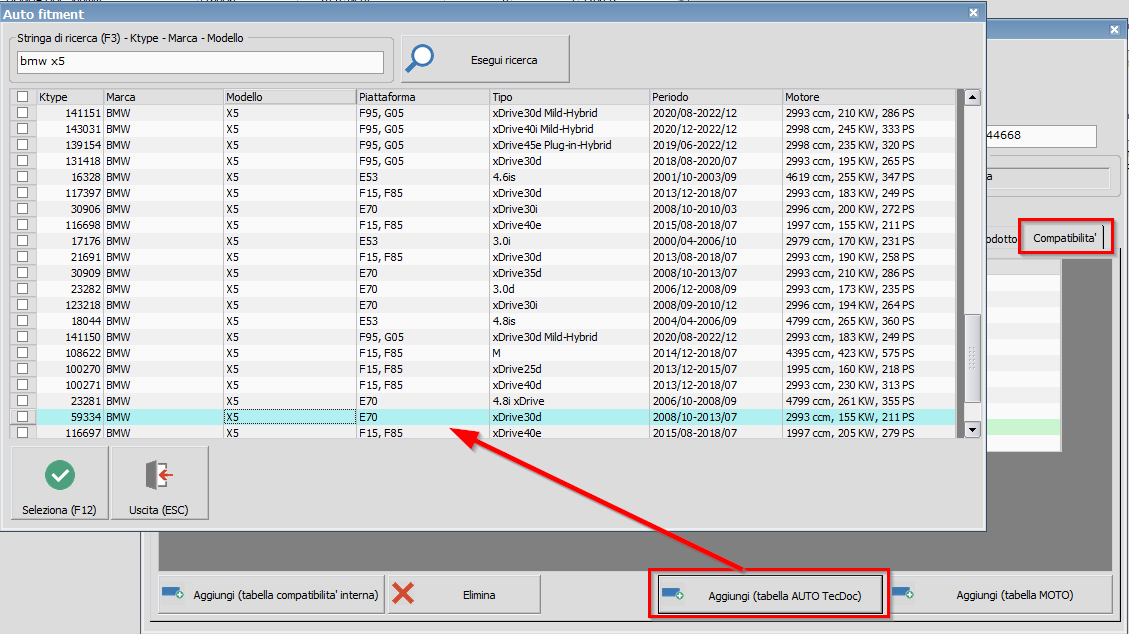
Task: Close the Auto fitment dialog
Action: [x=973, y=12]
